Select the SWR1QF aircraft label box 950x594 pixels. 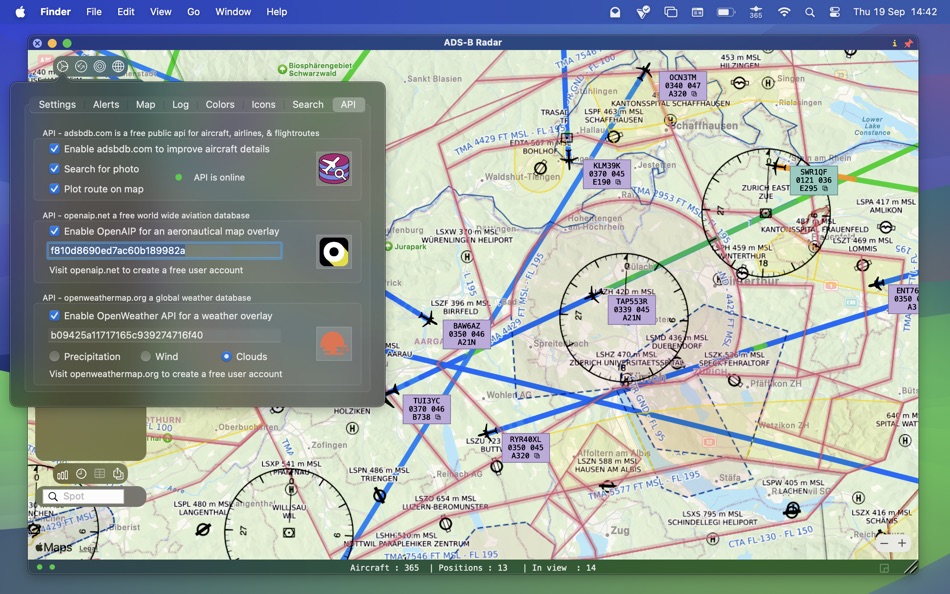(x=814, y=180)
